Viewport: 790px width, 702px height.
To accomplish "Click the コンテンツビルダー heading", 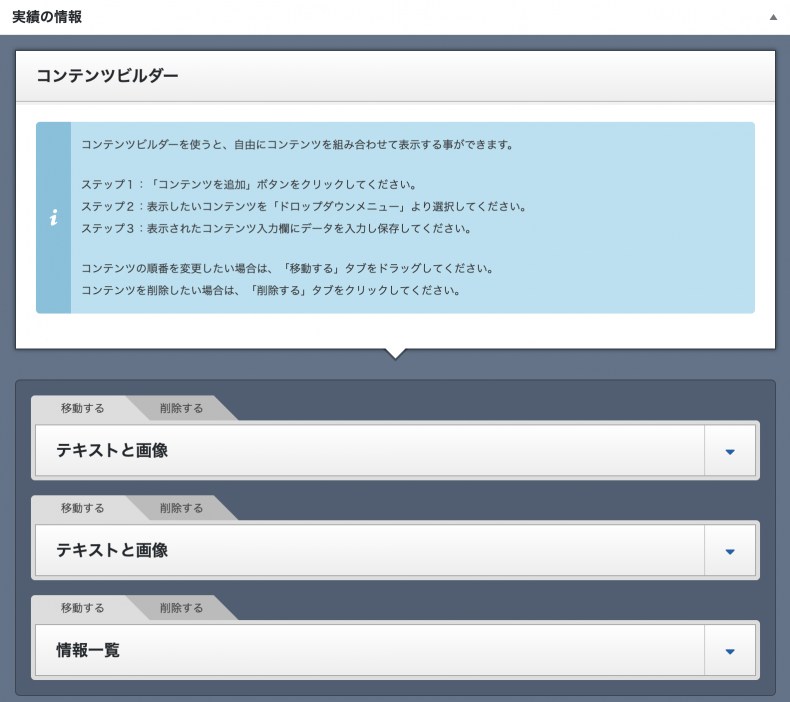I will (107, 76).
